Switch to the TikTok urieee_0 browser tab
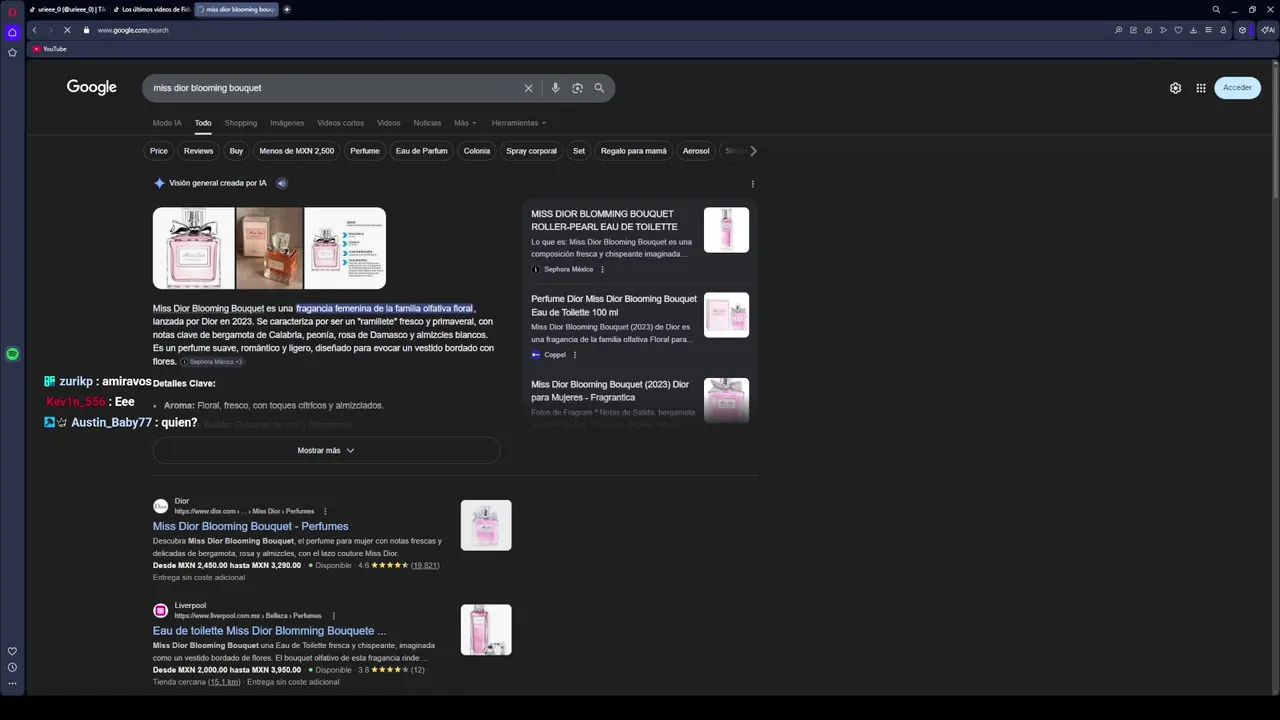Screen dimensions: 1280x720 coord(66,9)
